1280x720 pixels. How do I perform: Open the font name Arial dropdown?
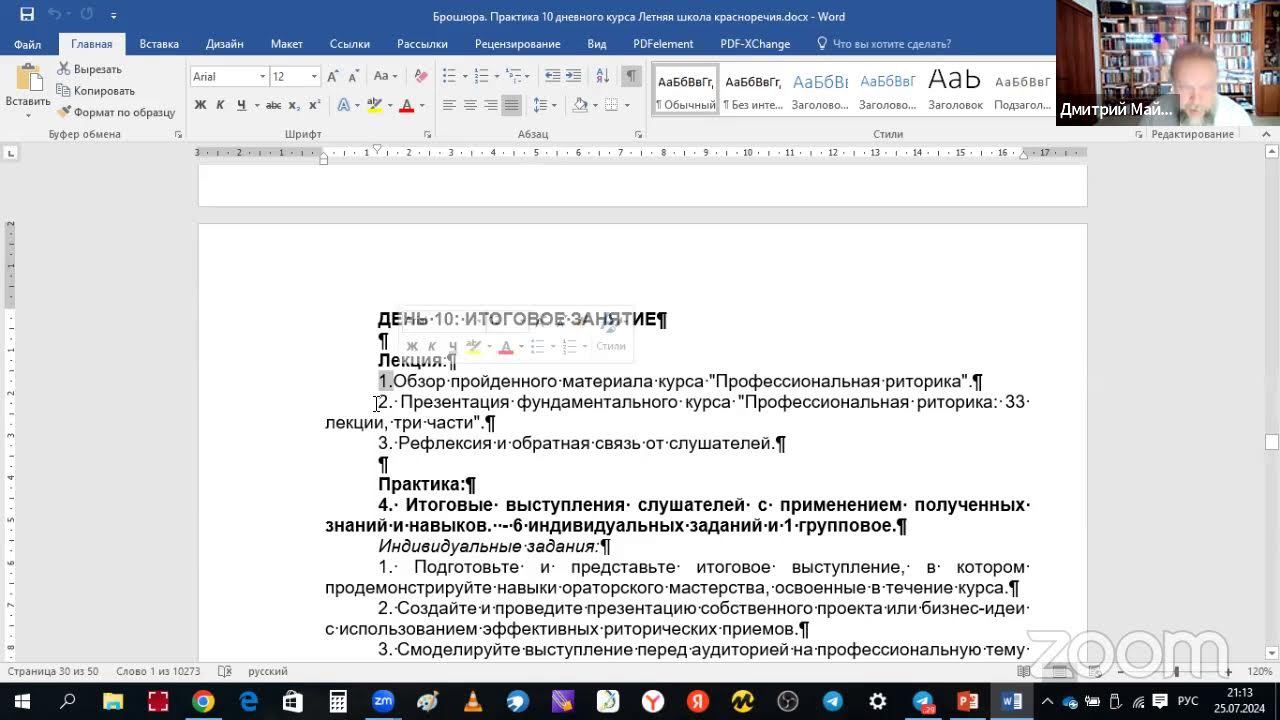(x=263, y=77)
